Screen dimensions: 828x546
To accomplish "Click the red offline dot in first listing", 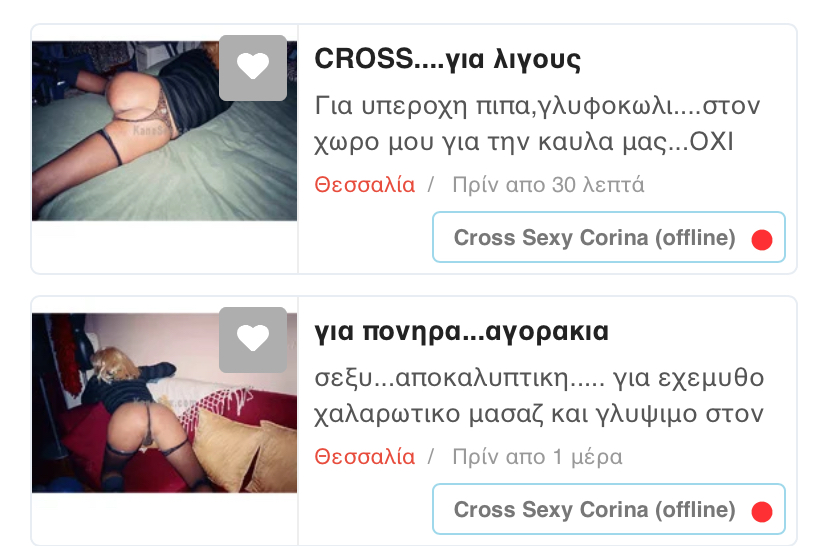I will [x=761, y=240].
